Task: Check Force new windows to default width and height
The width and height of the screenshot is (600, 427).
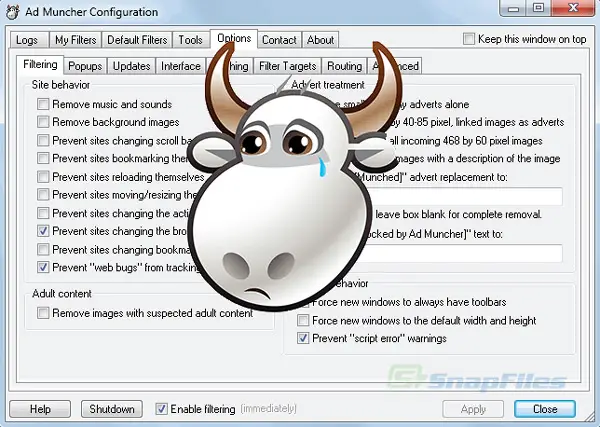Action: tap(303, 320)
